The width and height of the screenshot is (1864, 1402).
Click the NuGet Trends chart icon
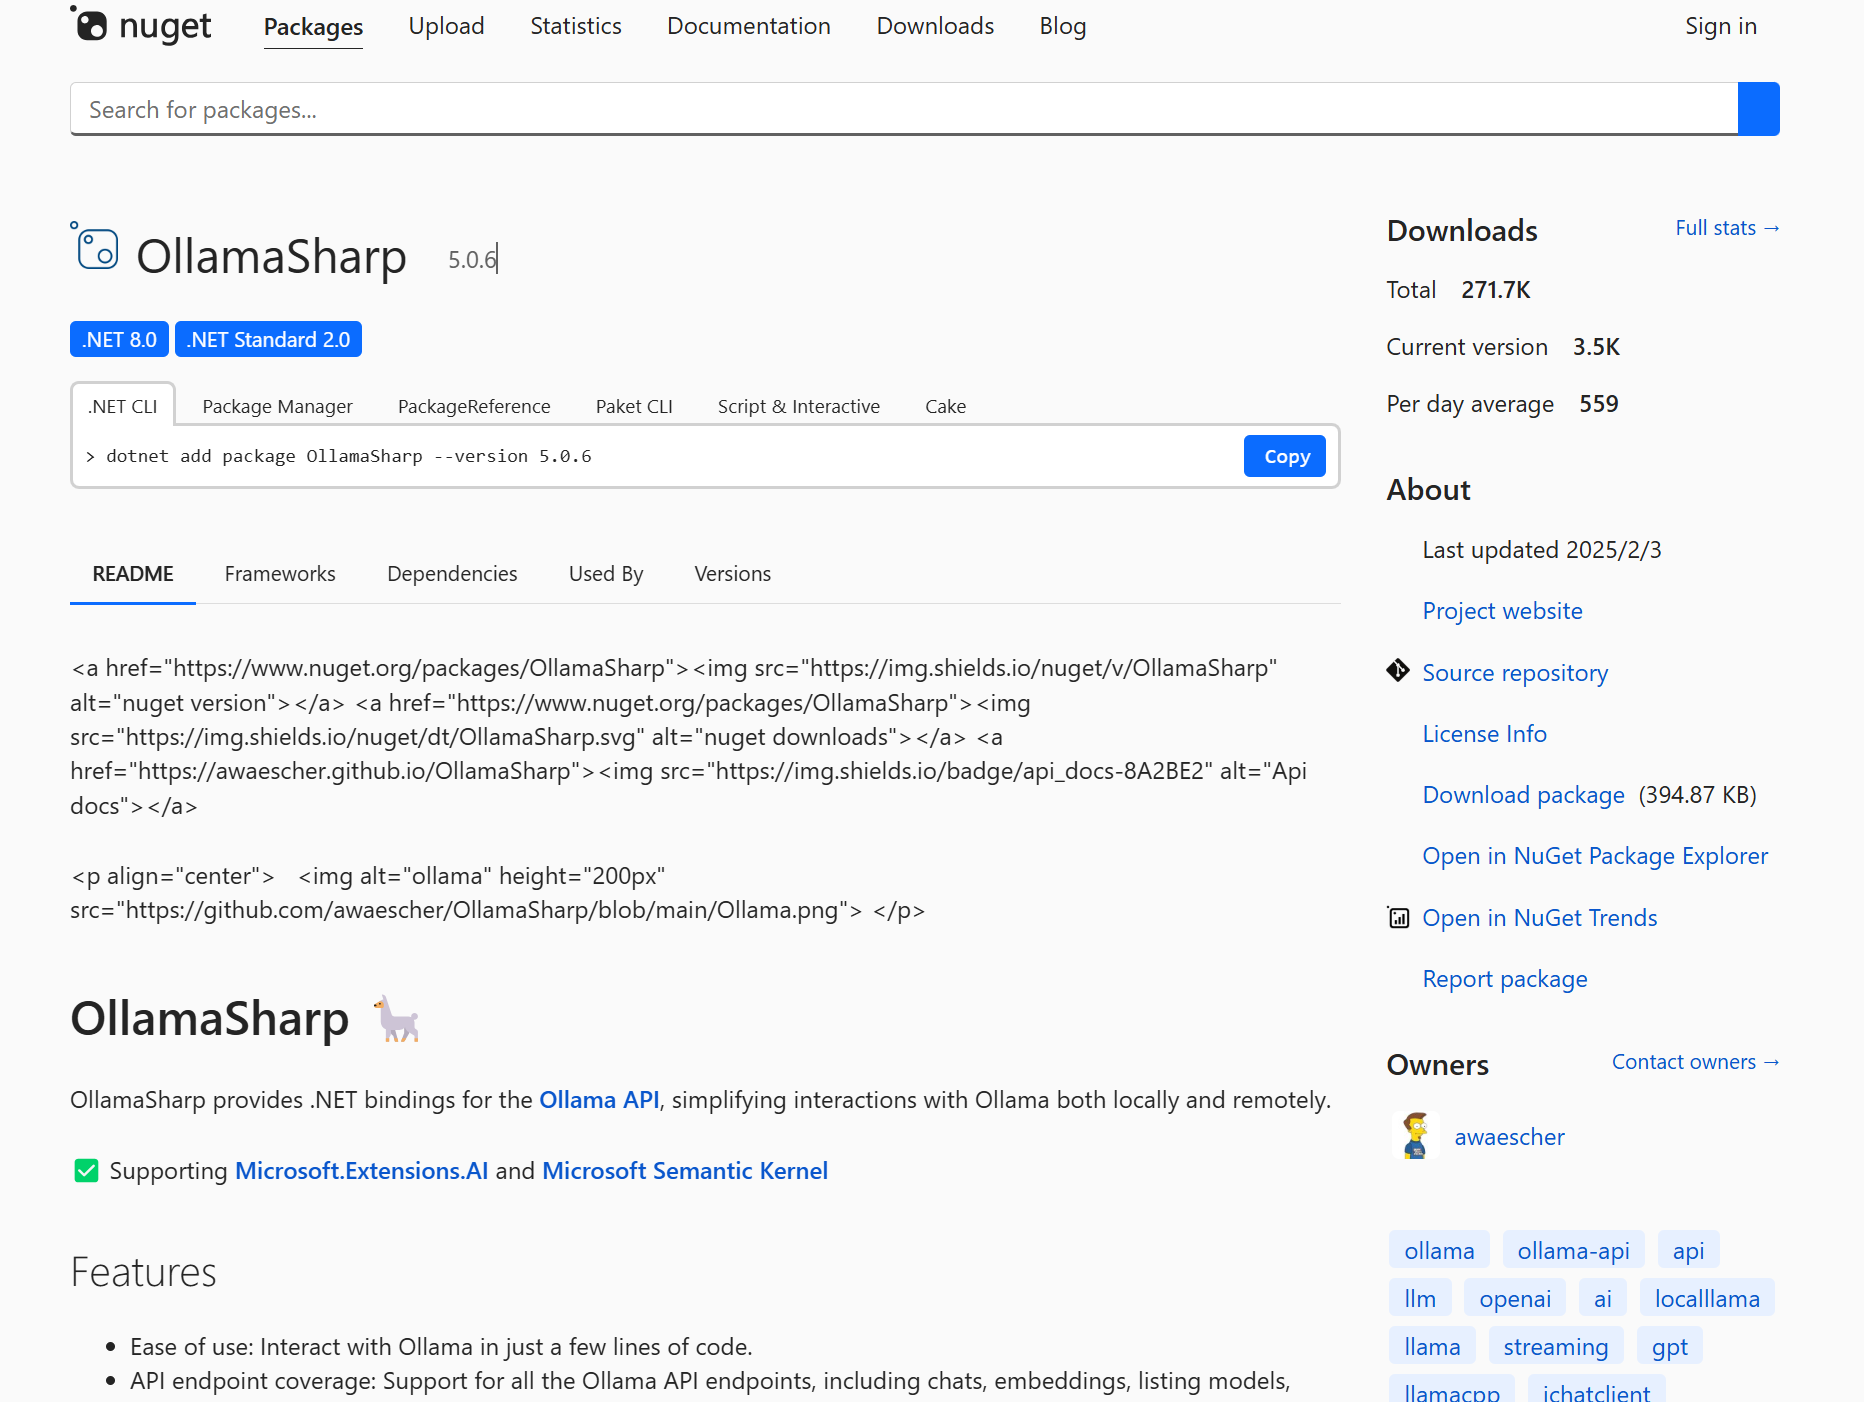[1398, 917]
